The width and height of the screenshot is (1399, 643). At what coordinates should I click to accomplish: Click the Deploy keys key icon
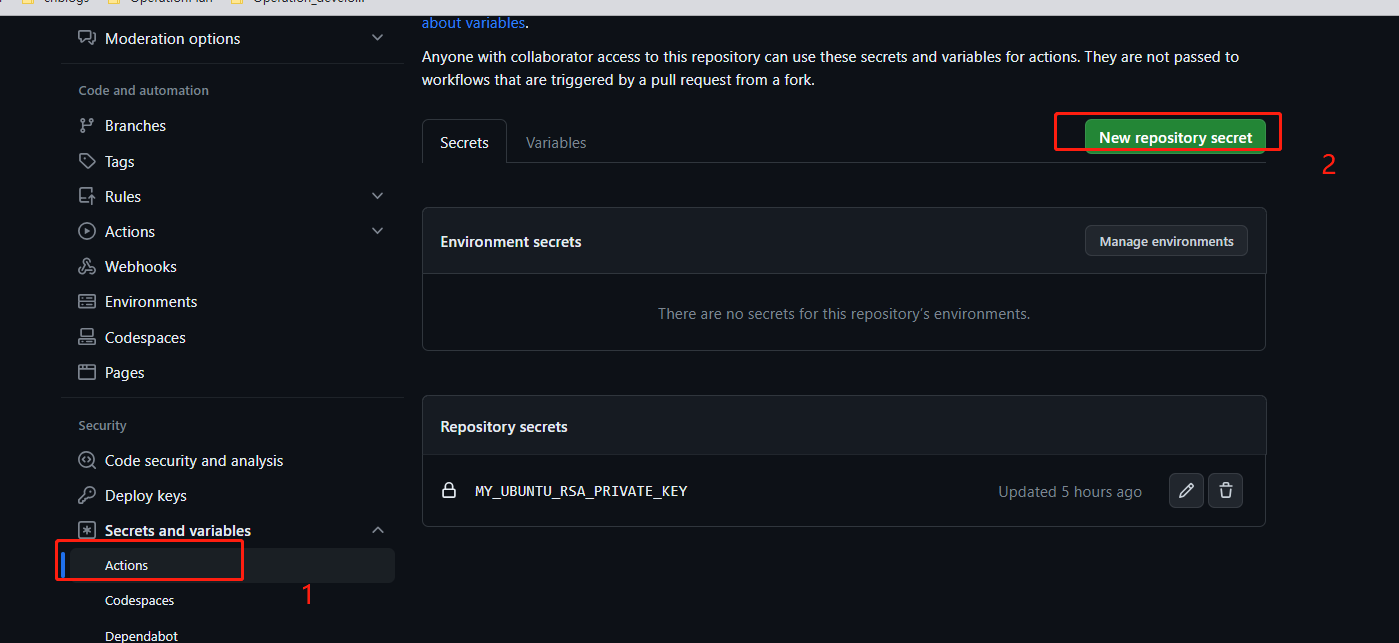87,496
